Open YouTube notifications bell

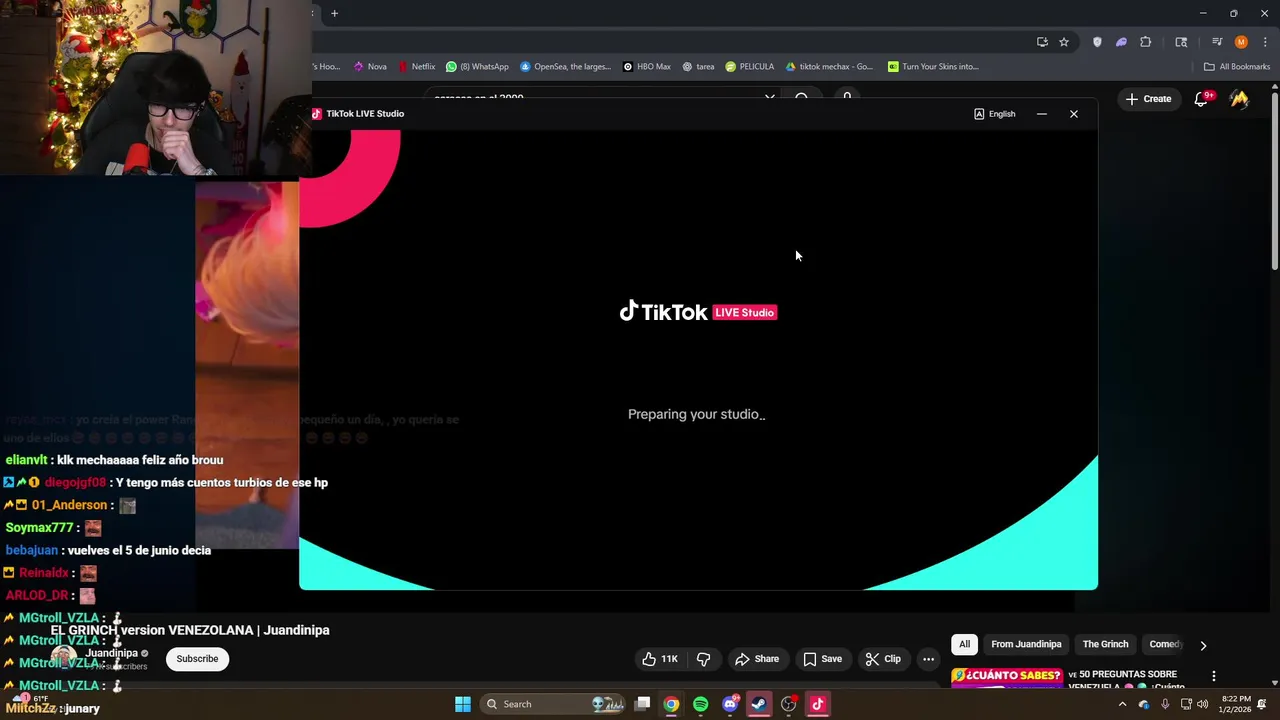1202,99
